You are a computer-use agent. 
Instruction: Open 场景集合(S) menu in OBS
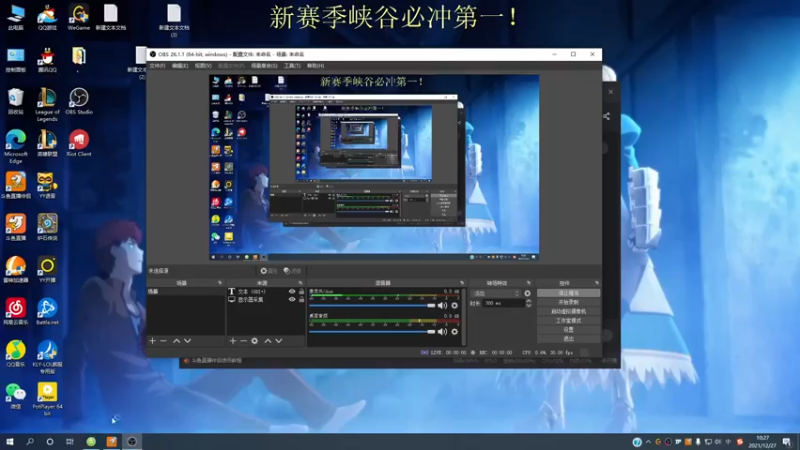[x=264, y=66]
